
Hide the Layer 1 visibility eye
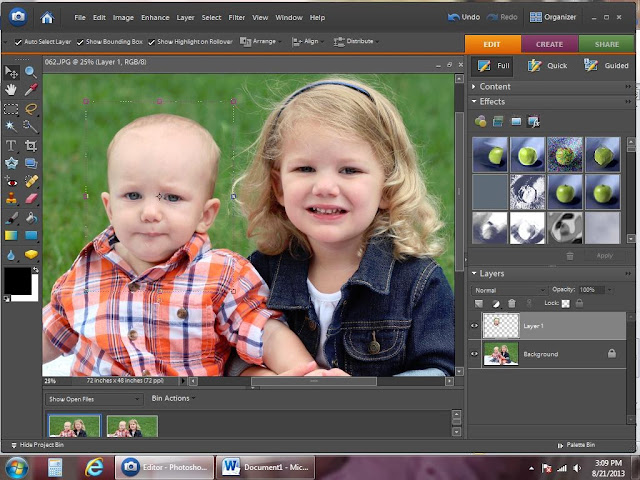pyautogui.click(x=475, y=326)
